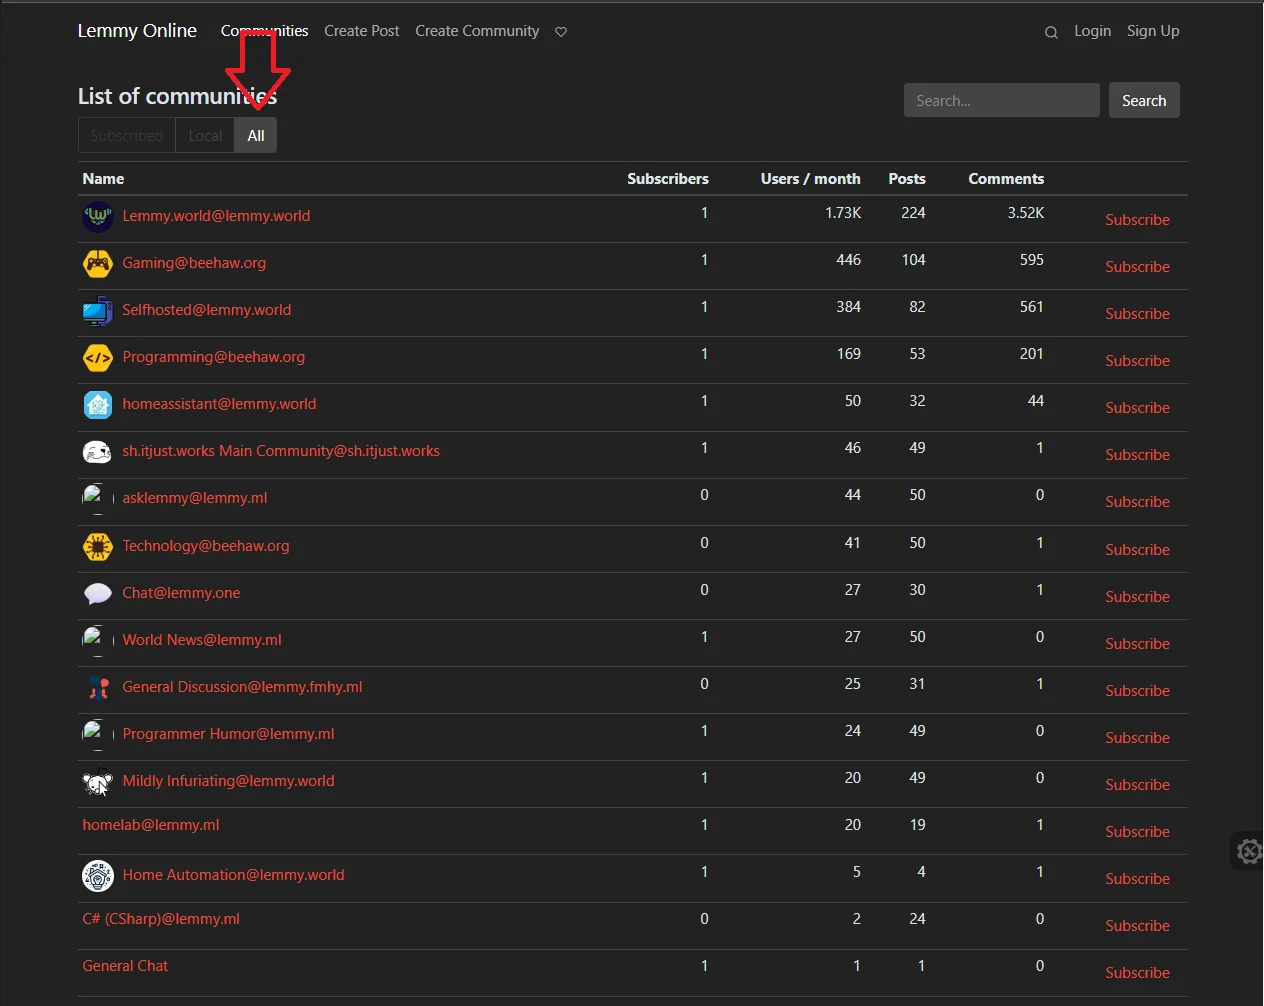1264x1006 pixels.
Task: Click the Lemmy.world community avatar icon
Action: 98,216
